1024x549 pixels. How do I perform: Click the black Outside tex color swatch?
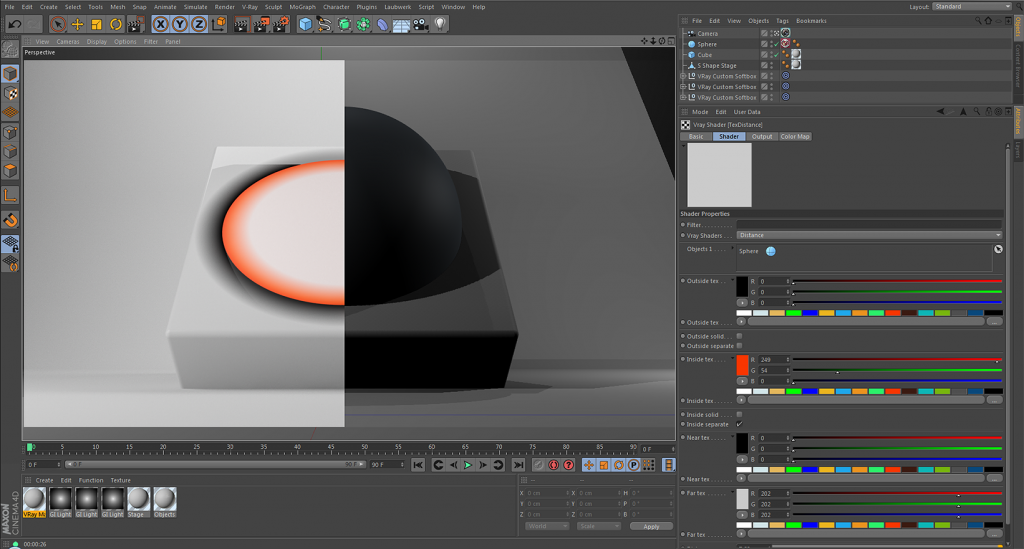(743, 287)
